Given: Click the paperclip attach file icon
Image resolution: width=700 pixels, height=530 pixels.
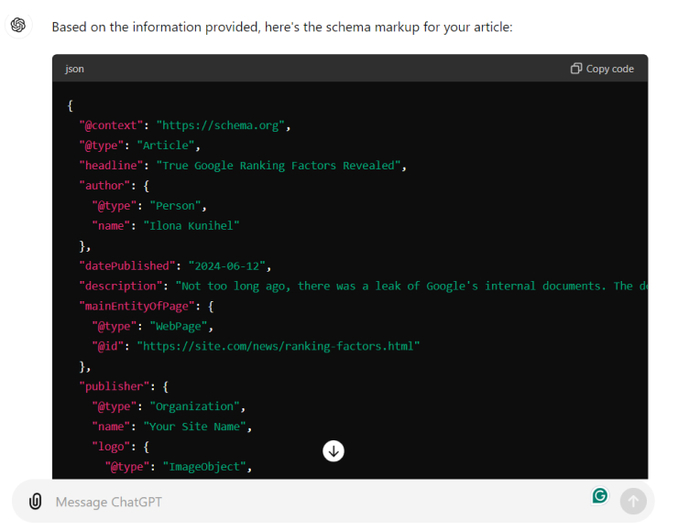Looking at the screenshot, I should (35, 501).
